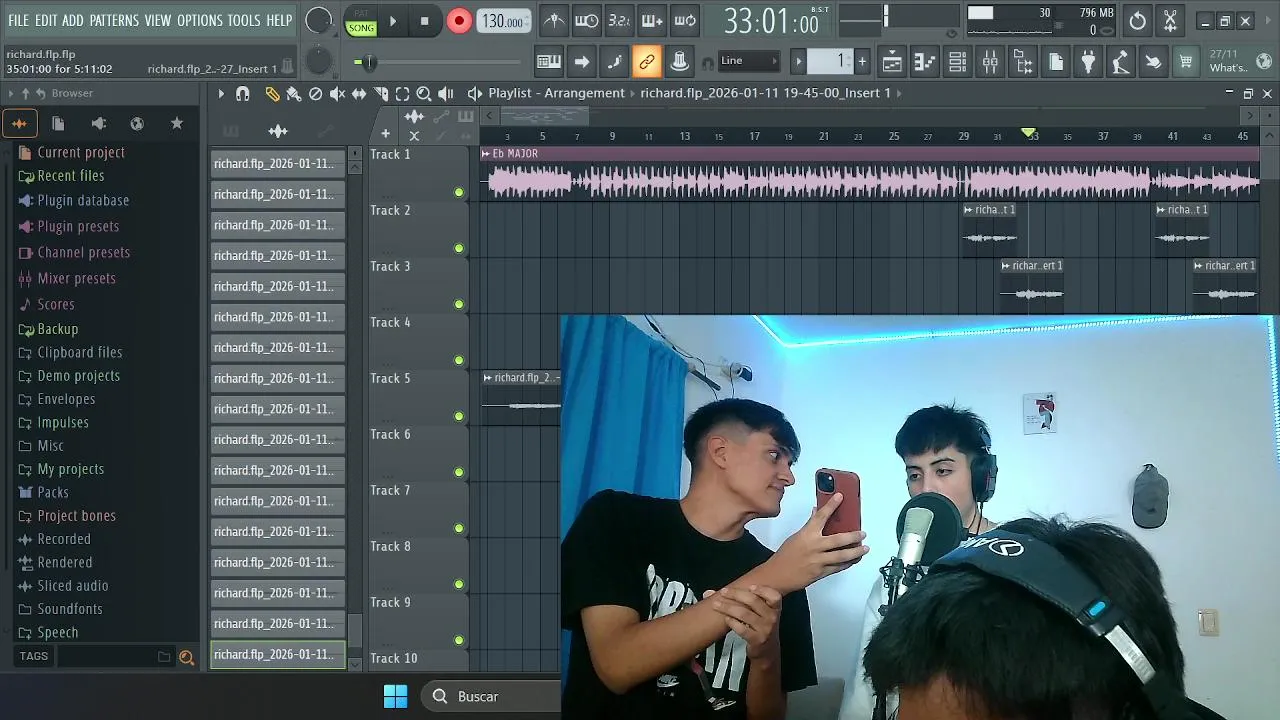Toggle auto scrolling arrow icon
Image resolution: width=1280 pixels, height=720 pixels.
tap(582, 62)
